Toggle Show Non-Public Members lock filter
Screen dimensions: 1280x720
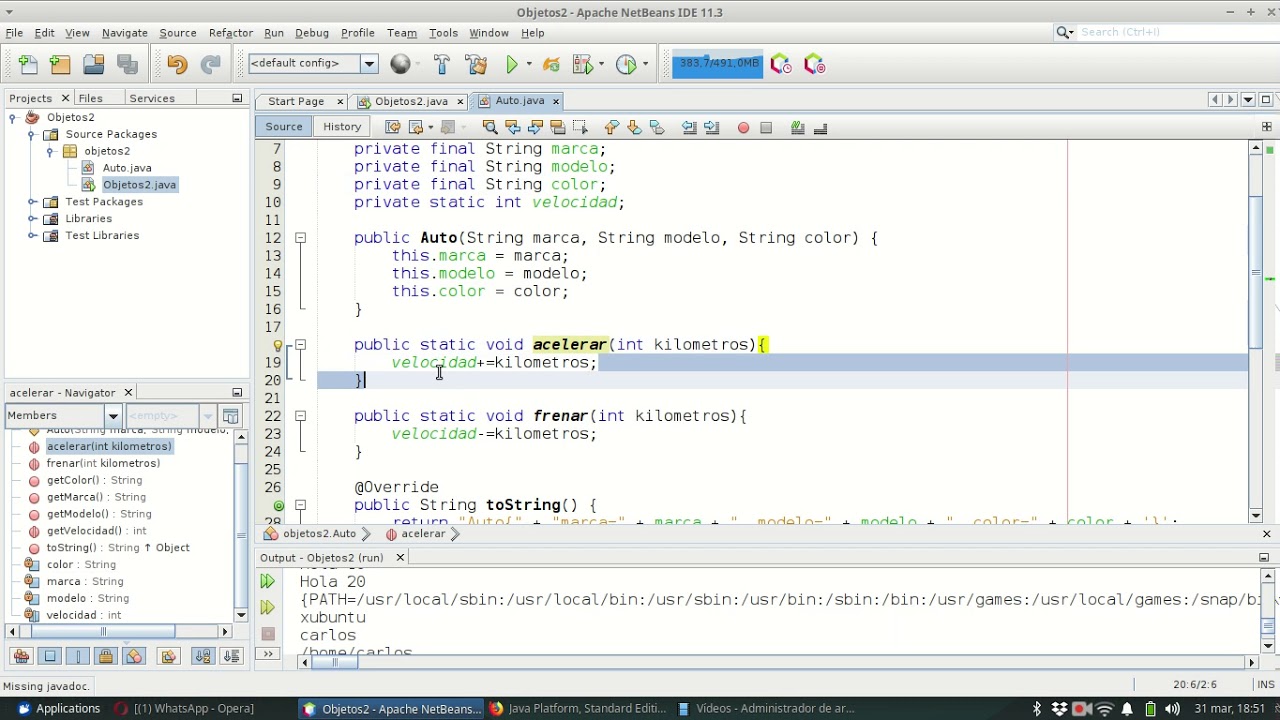coord(106,657)
